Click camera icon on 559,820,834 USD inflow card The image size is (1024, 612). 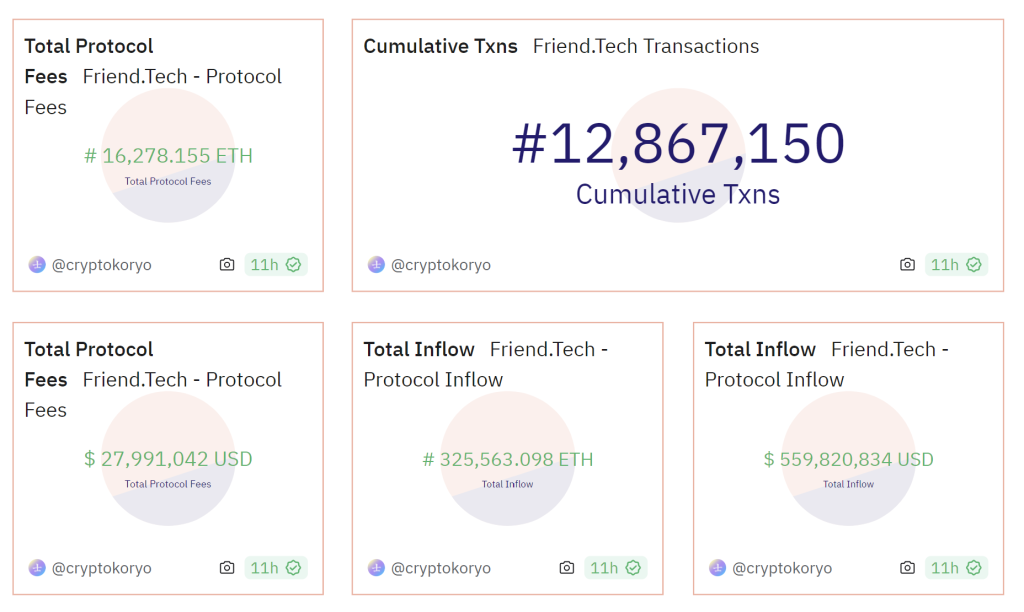(907, 568)
